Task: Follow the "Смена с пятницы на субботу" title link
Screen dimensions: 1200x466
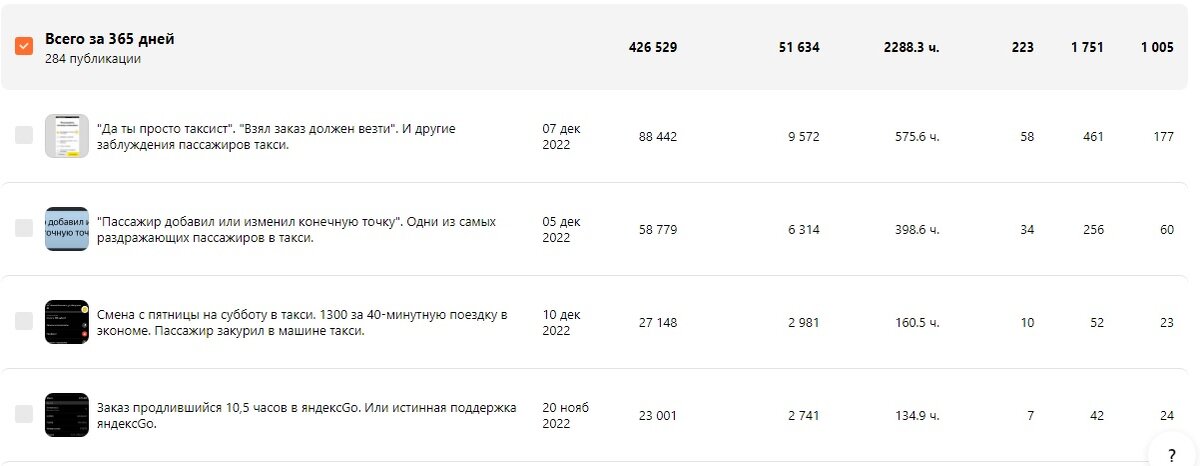Action: (x=302, y=322)
